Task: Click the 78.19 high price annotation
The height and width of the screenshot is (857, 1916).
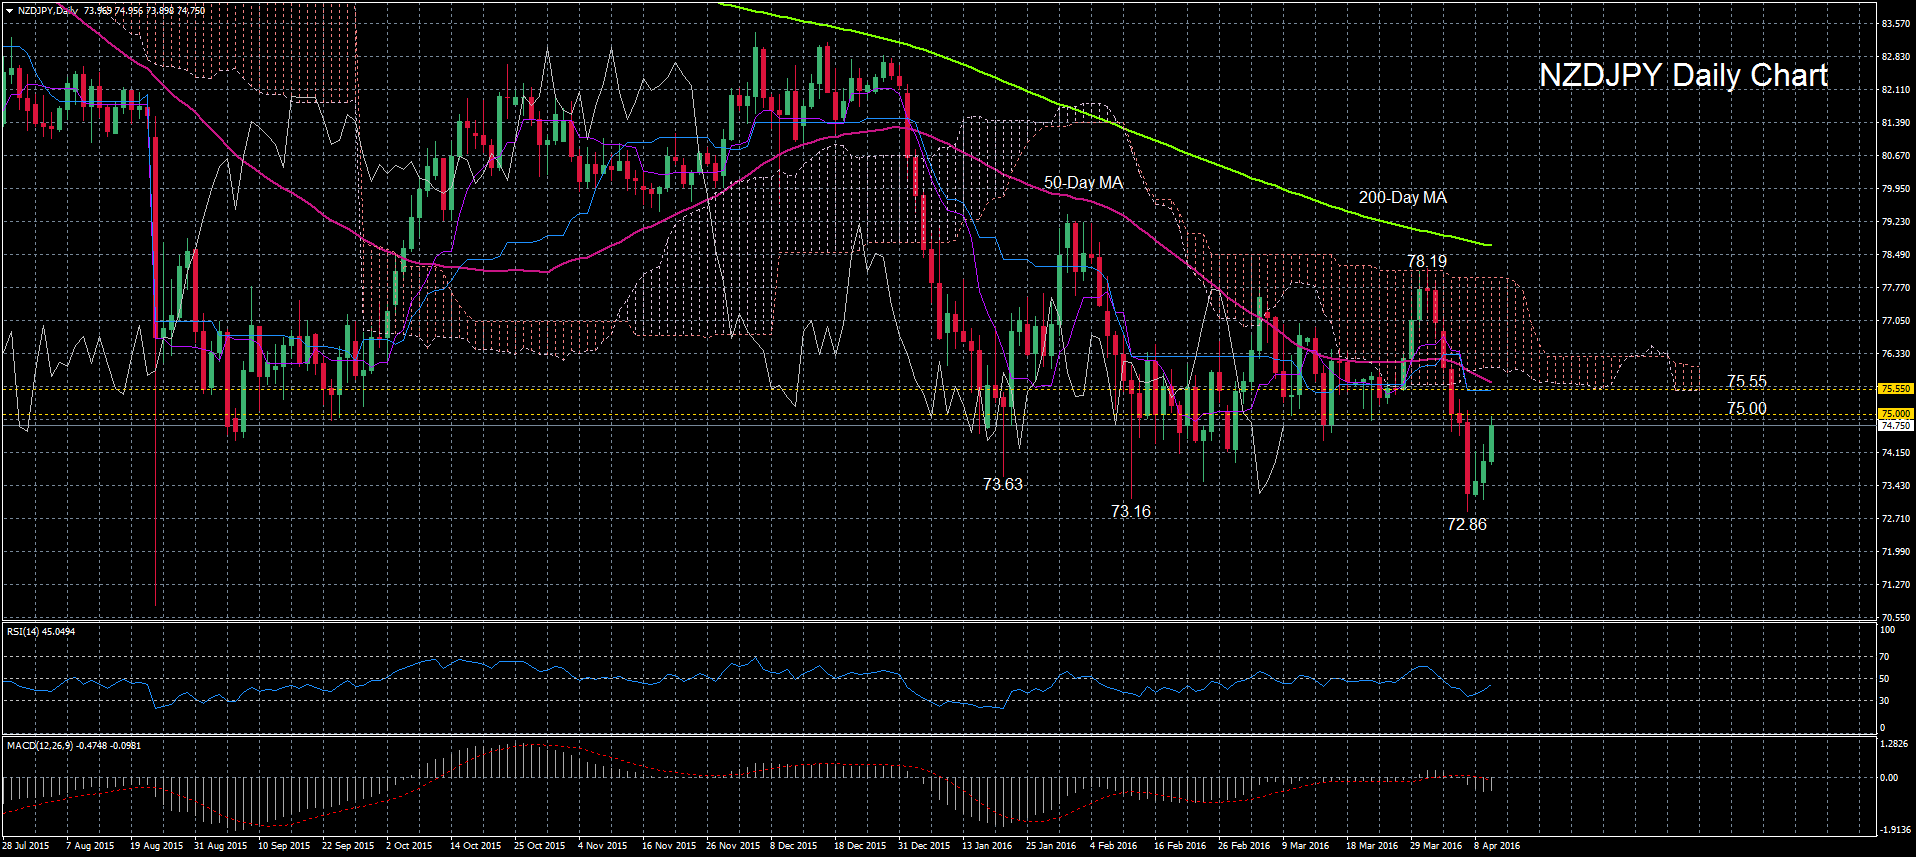Action: 1426,262
